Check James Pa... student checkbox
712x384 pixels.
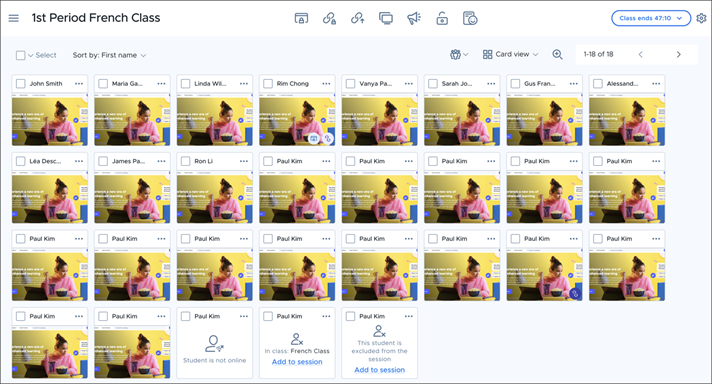coord(103,161)
